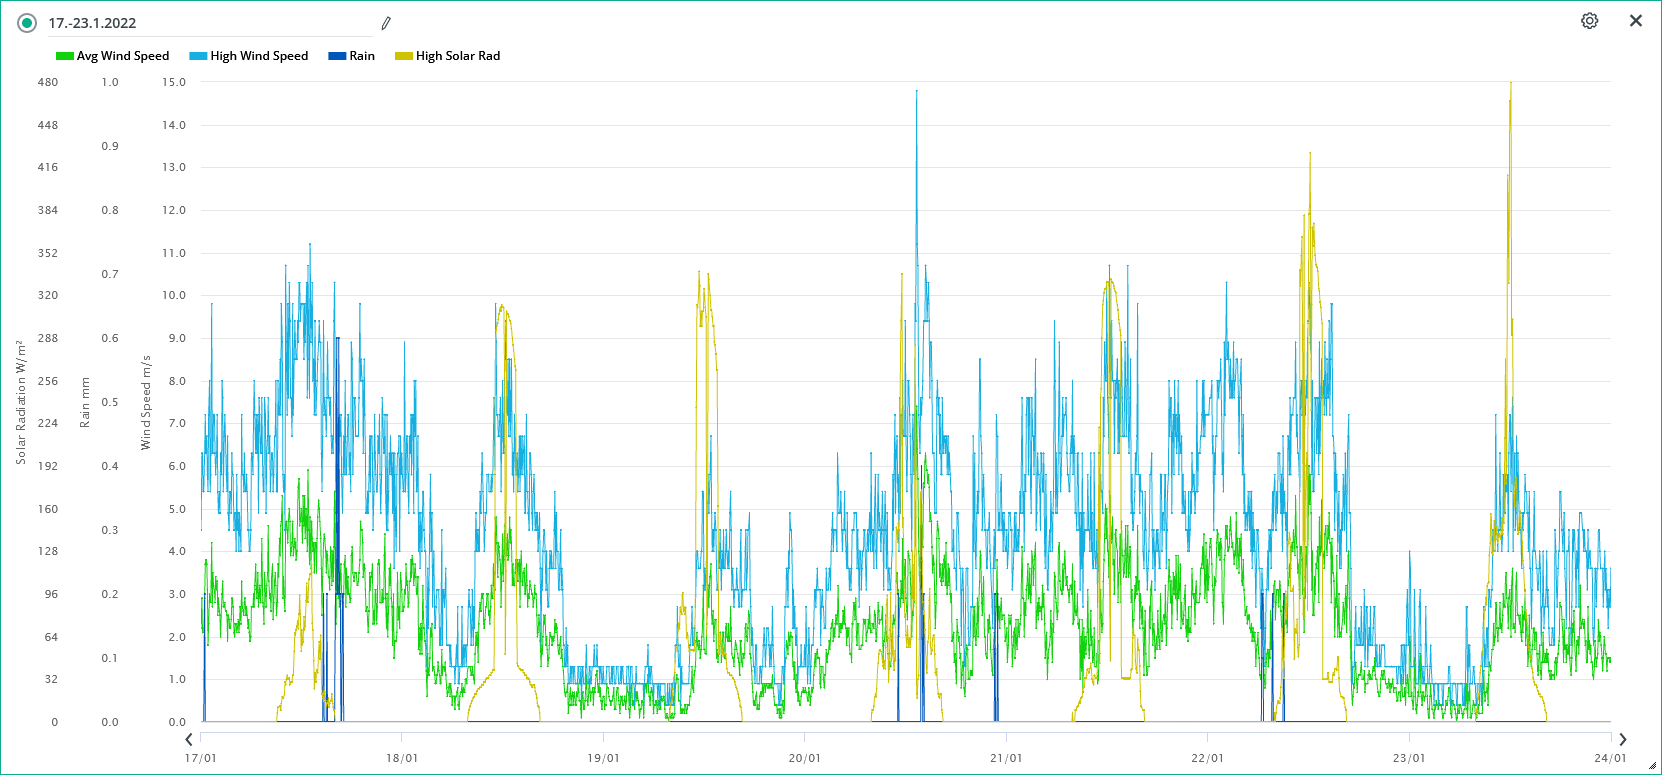The height and width of the screenshot is (775, 1662).
Task: Click the tallest blue wind speed spike
Action: 916,93
